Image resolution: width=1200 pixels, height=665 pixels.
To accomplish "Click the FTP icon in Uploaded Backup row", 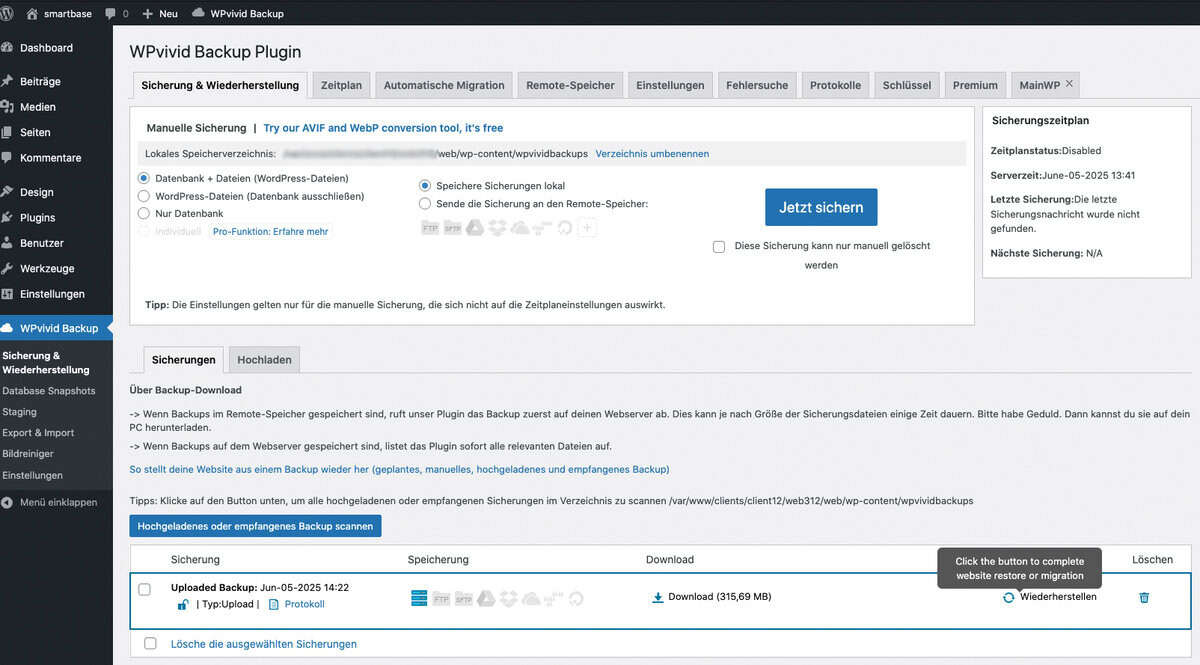I will tap(441, 598).
